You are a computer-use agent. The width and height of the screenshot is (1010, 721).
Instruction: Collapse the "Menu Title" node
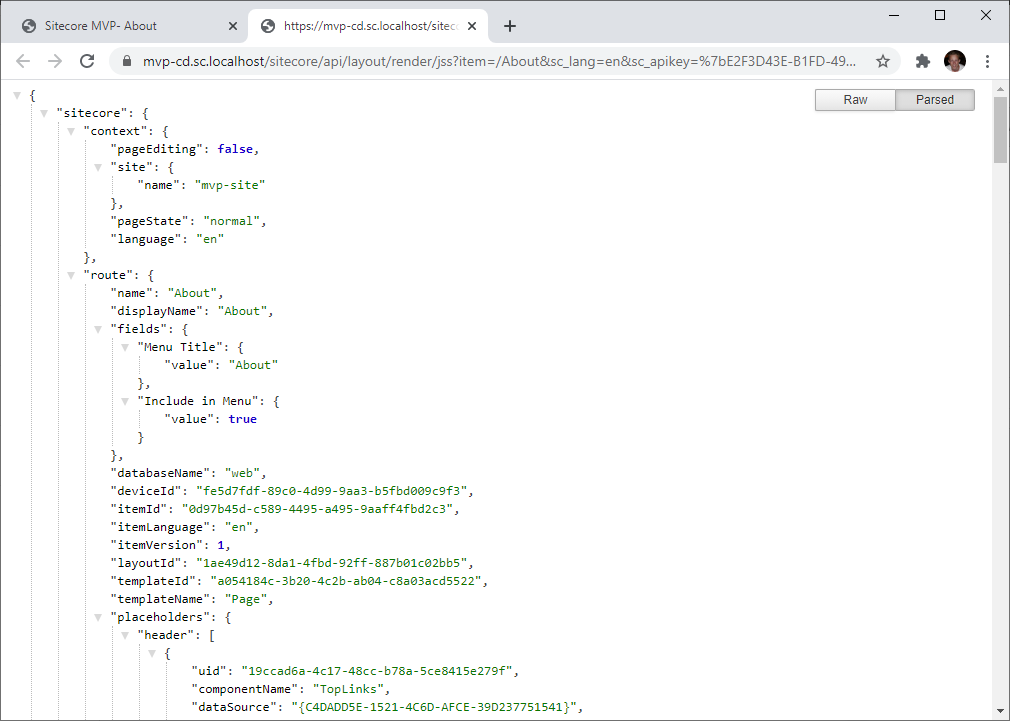(x=126, y=347)
